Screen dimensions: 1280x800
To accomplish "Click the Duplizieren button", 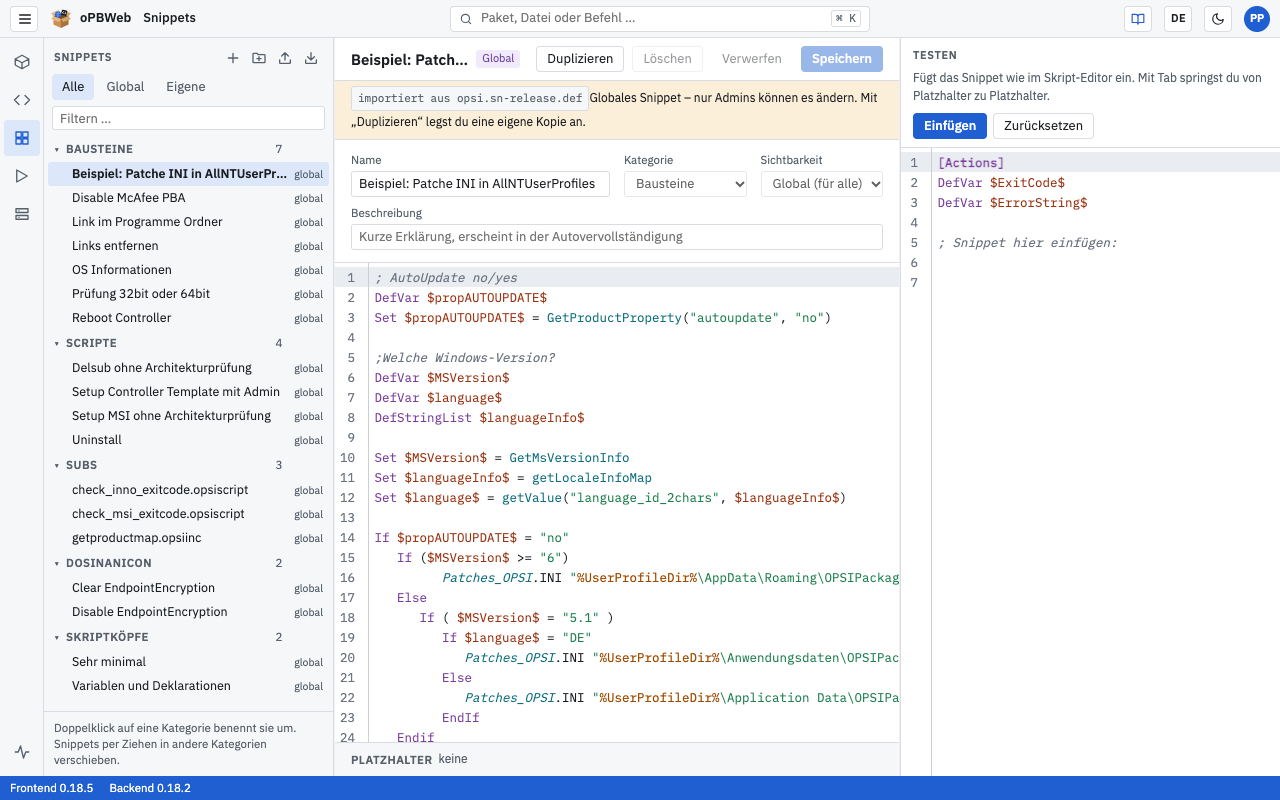I will point(580,59).
